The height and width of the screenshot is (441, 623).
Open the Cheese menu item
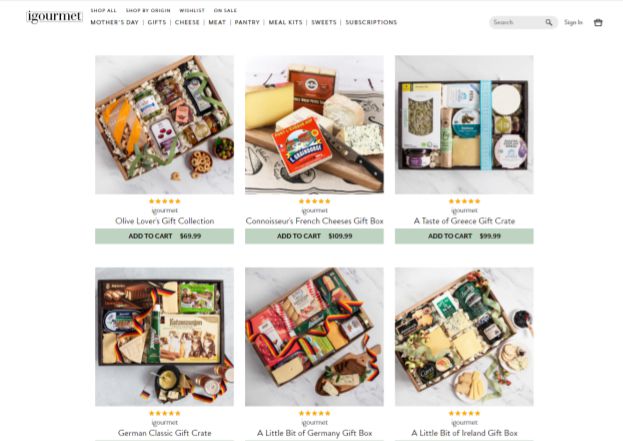point(187,23)
